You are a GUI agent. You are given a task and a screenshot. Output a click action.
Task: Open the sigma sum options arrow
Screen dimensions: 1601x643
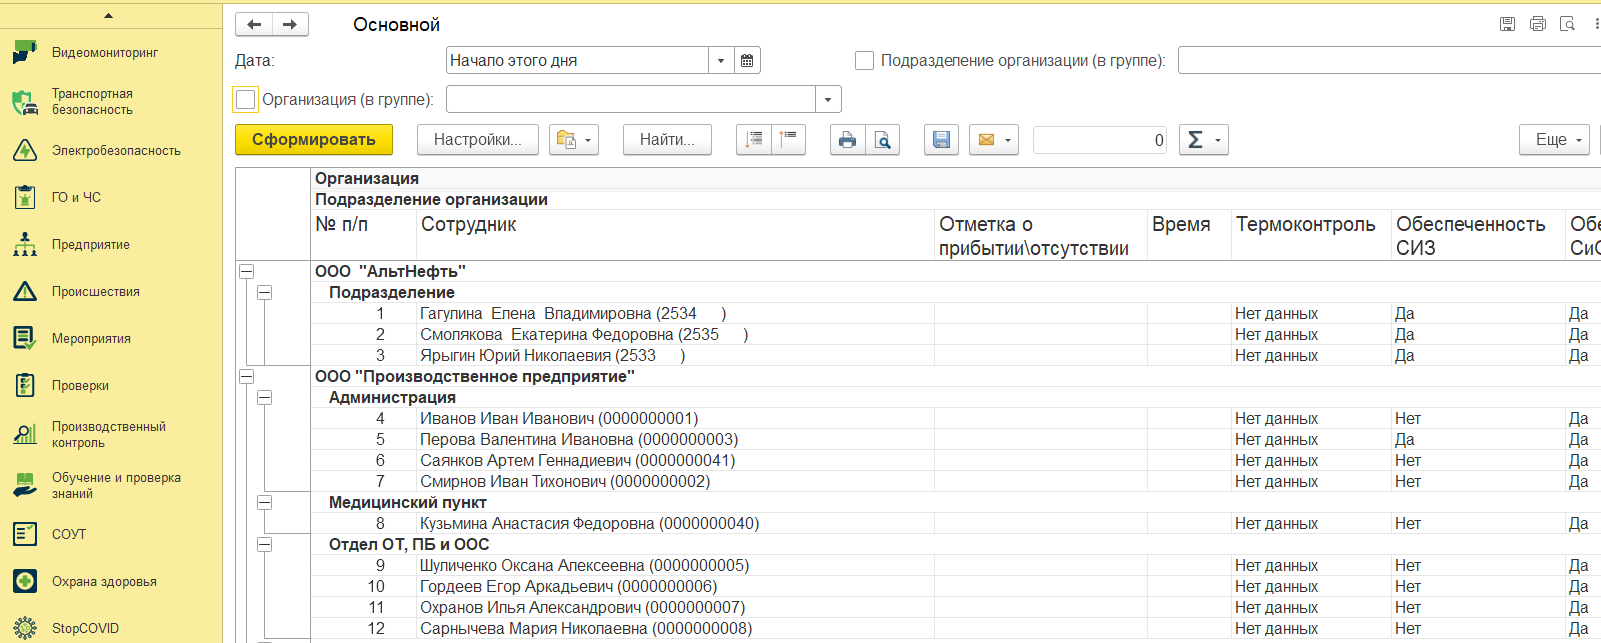point(1218,140)
